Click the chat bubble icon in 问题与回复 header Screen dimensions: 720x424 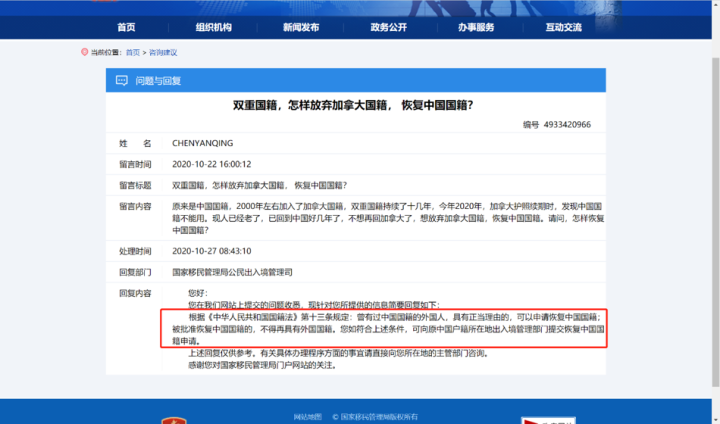[122, 80]
